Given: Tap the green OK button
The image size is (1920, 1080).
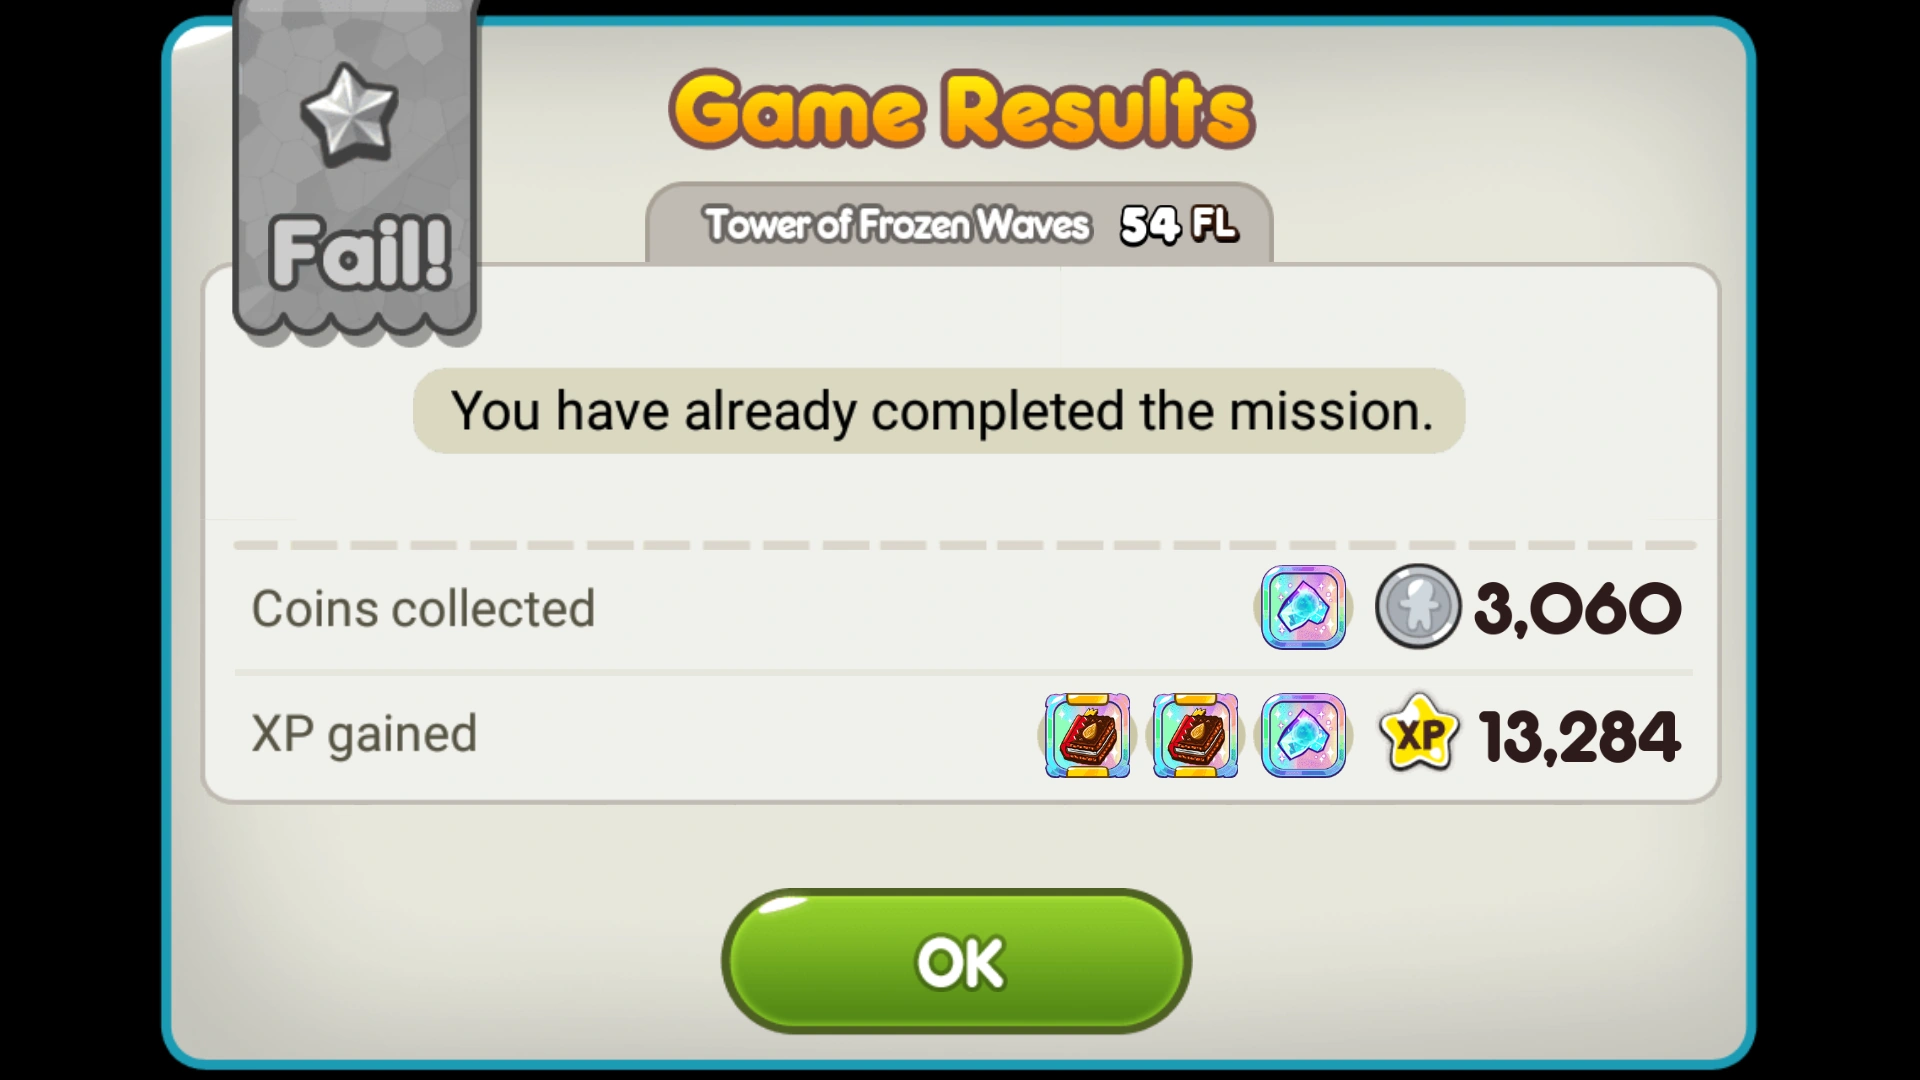Looking at the screenshot, I should pos(956,961).
